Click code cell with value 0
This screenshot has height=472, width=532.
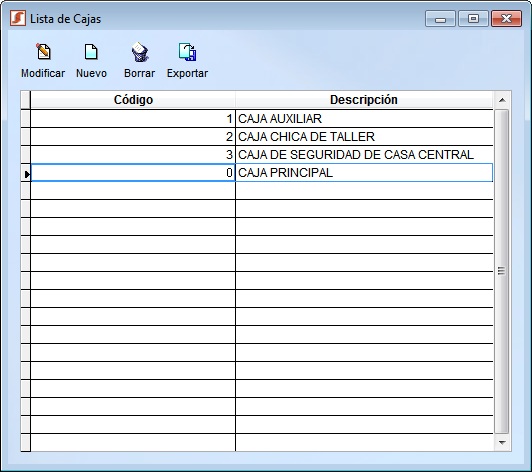tap(133, 173)
